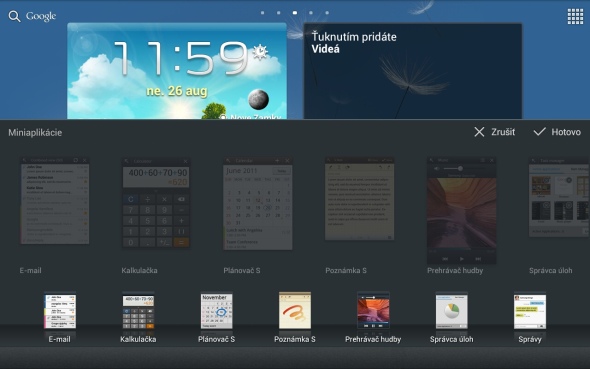
Task: Select E-mail mini app icon in bottom tray
Action: click(60, 311)
